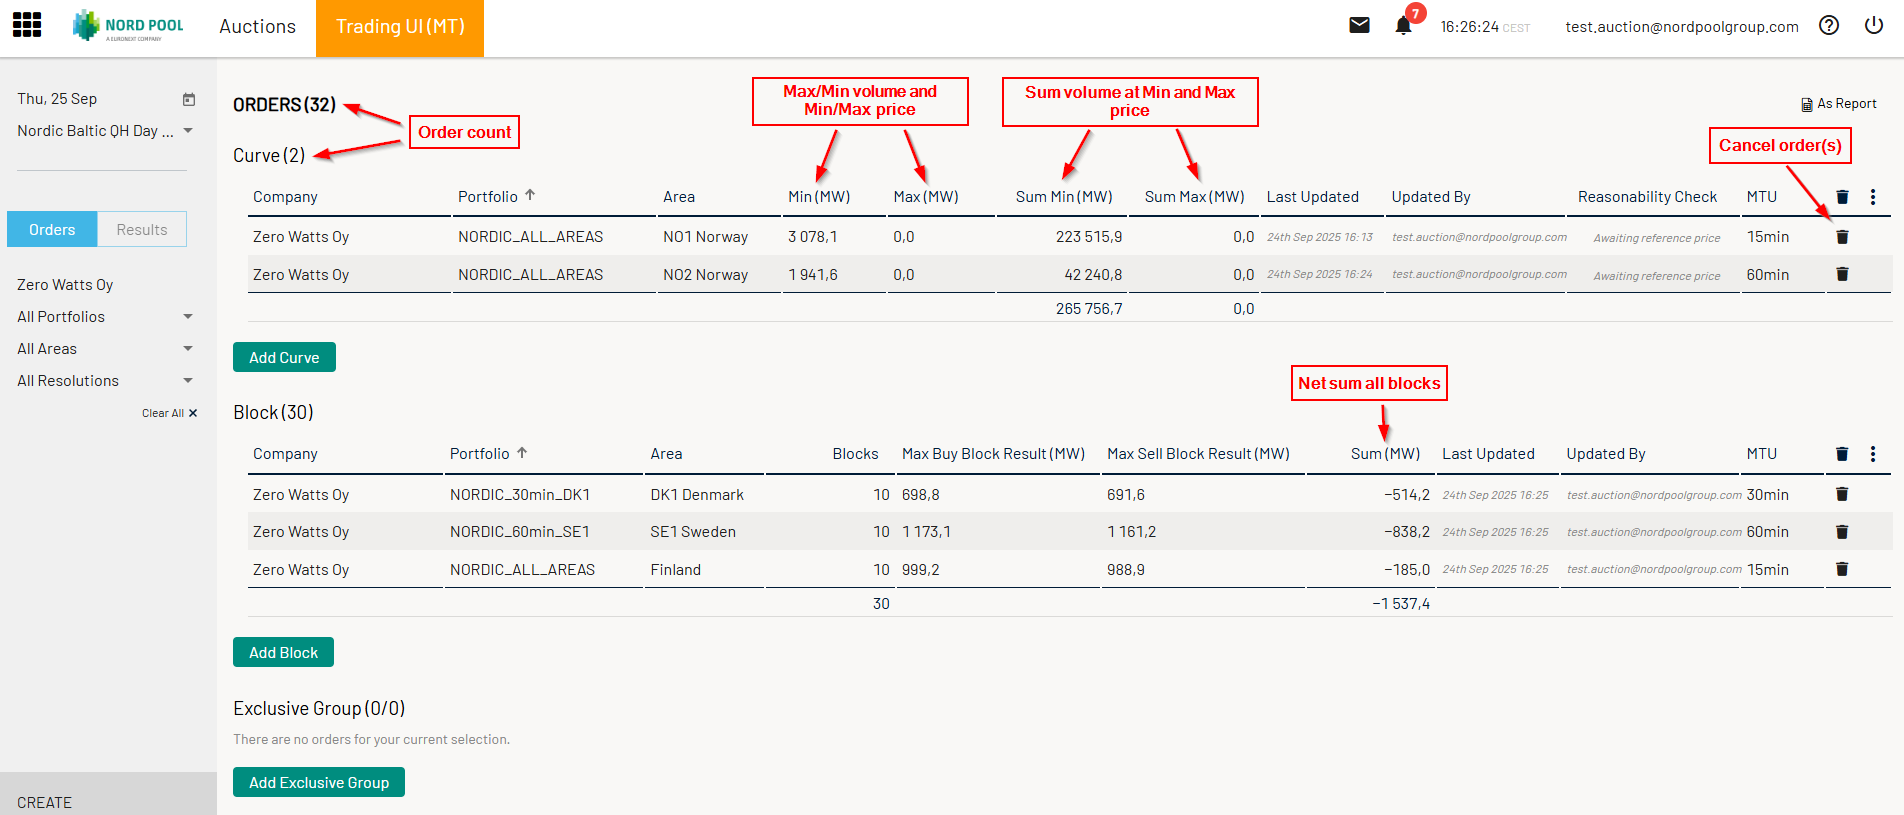Select the Trading UI (MT) tab
Screen dimensions: 1904x815
tap(400, 28)
